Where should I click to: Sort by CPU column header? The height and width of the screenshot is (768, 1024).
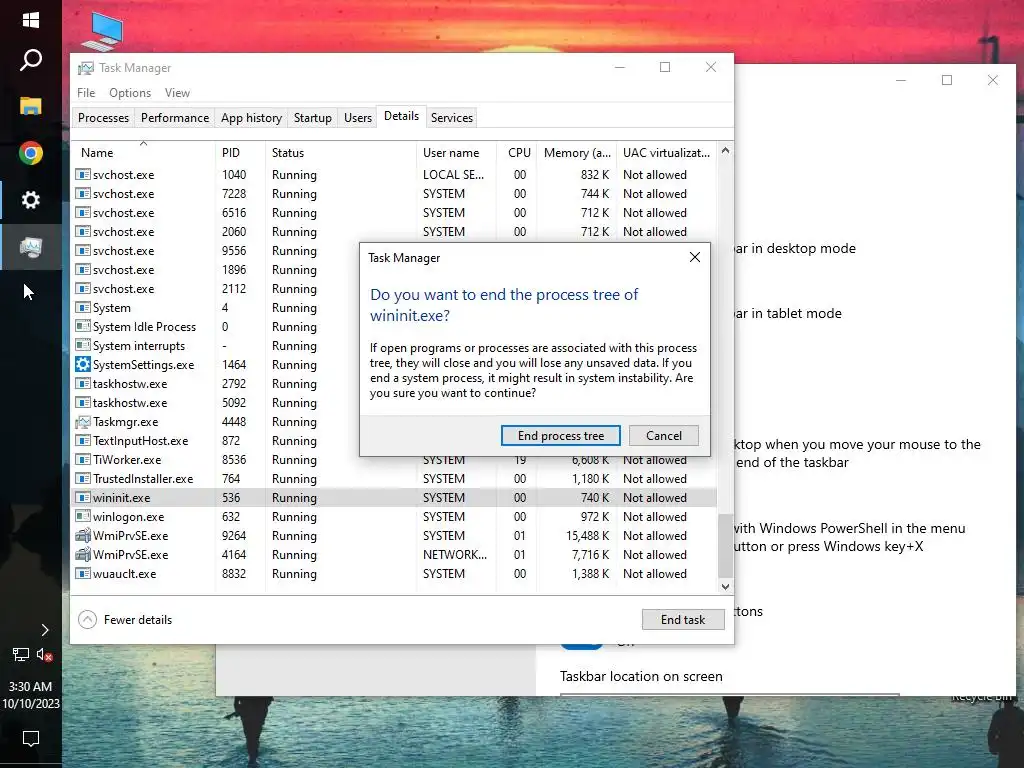tap(517, 153)
